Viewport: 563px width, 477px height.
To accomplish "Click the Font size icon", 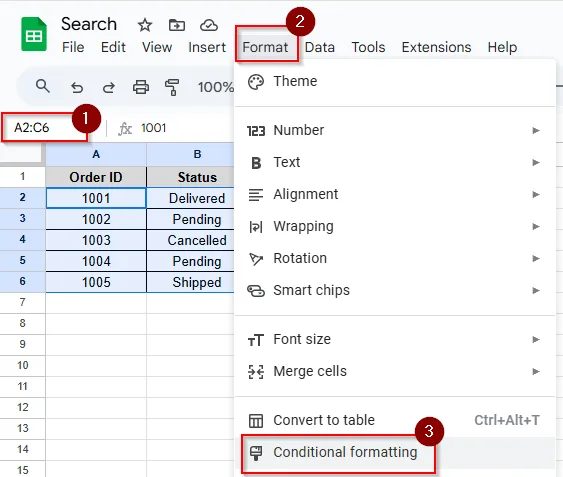I will 256,340.
